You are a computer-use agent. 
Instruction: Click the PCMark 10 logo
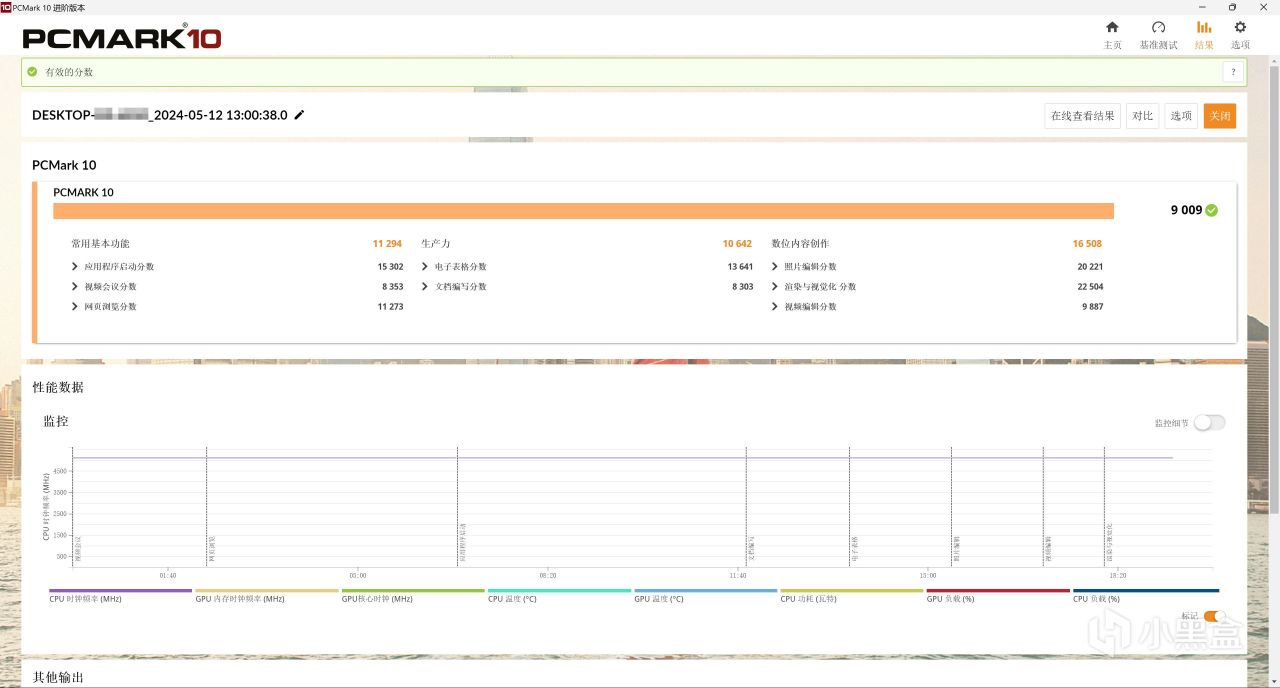click(x=121, y=38)
